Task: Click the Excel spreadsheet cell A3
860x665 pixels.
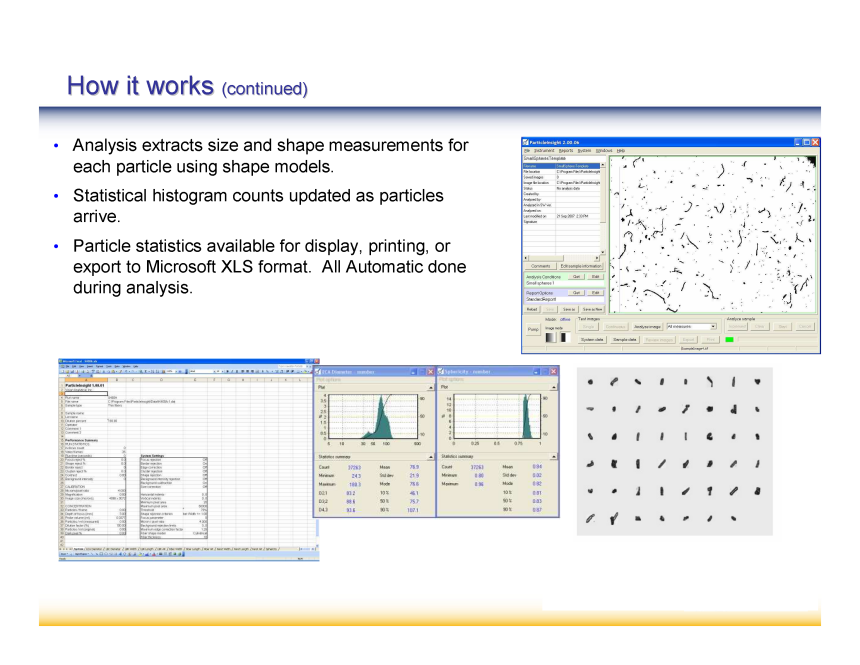Action: pos(84,391)
